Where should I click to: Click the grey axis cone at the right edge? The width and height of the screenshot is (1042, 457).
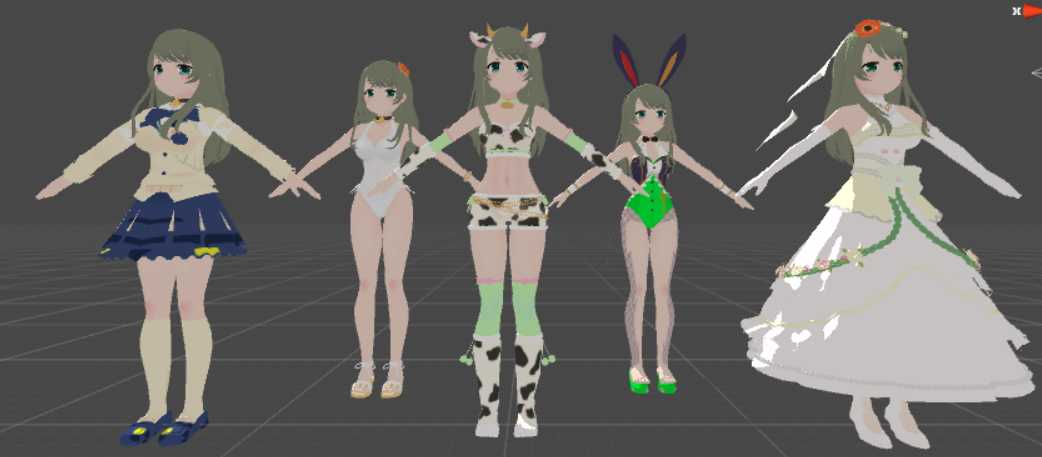(x=1037, y=72)
